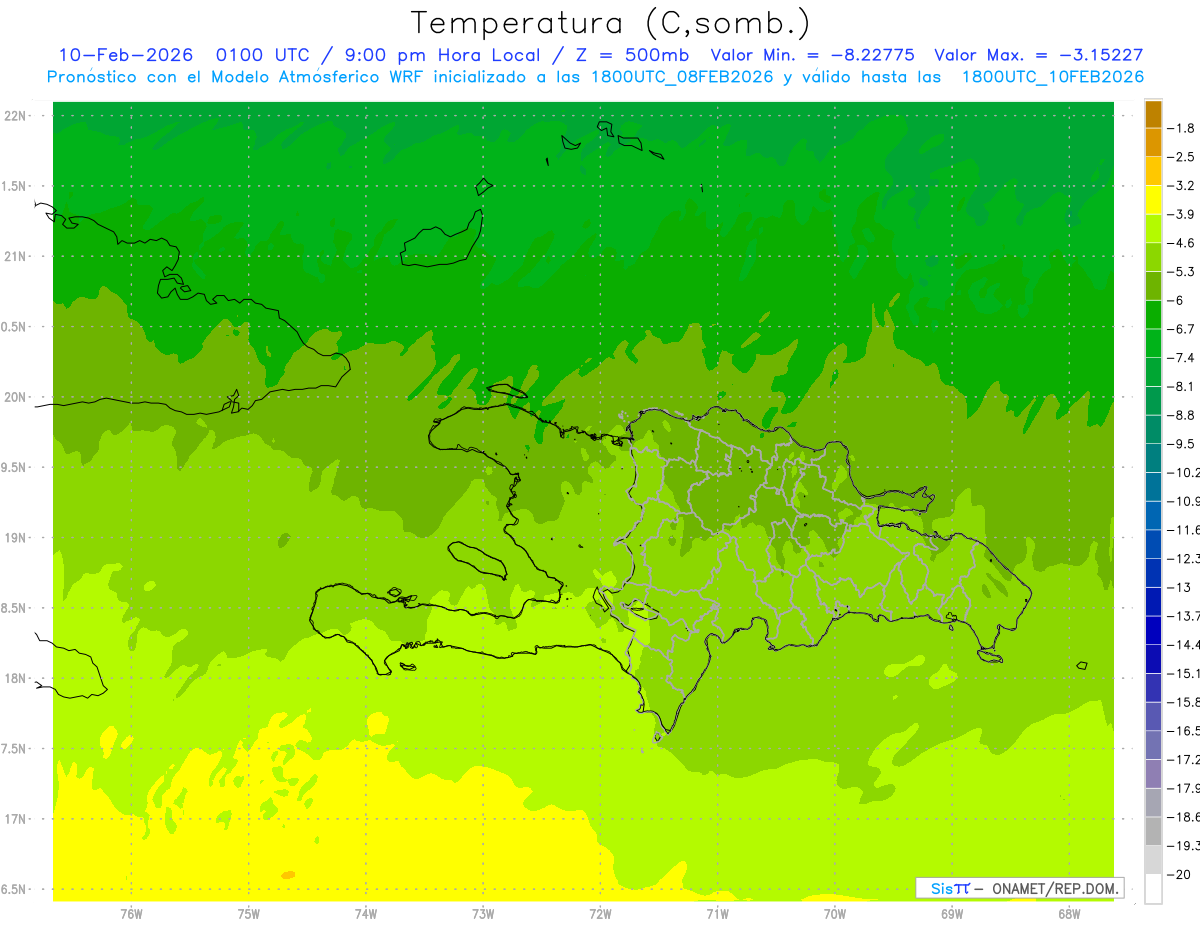Select the '-3.2' legend value
1200x927 pixels.
pyautogui.click(x=1181, y=186)
